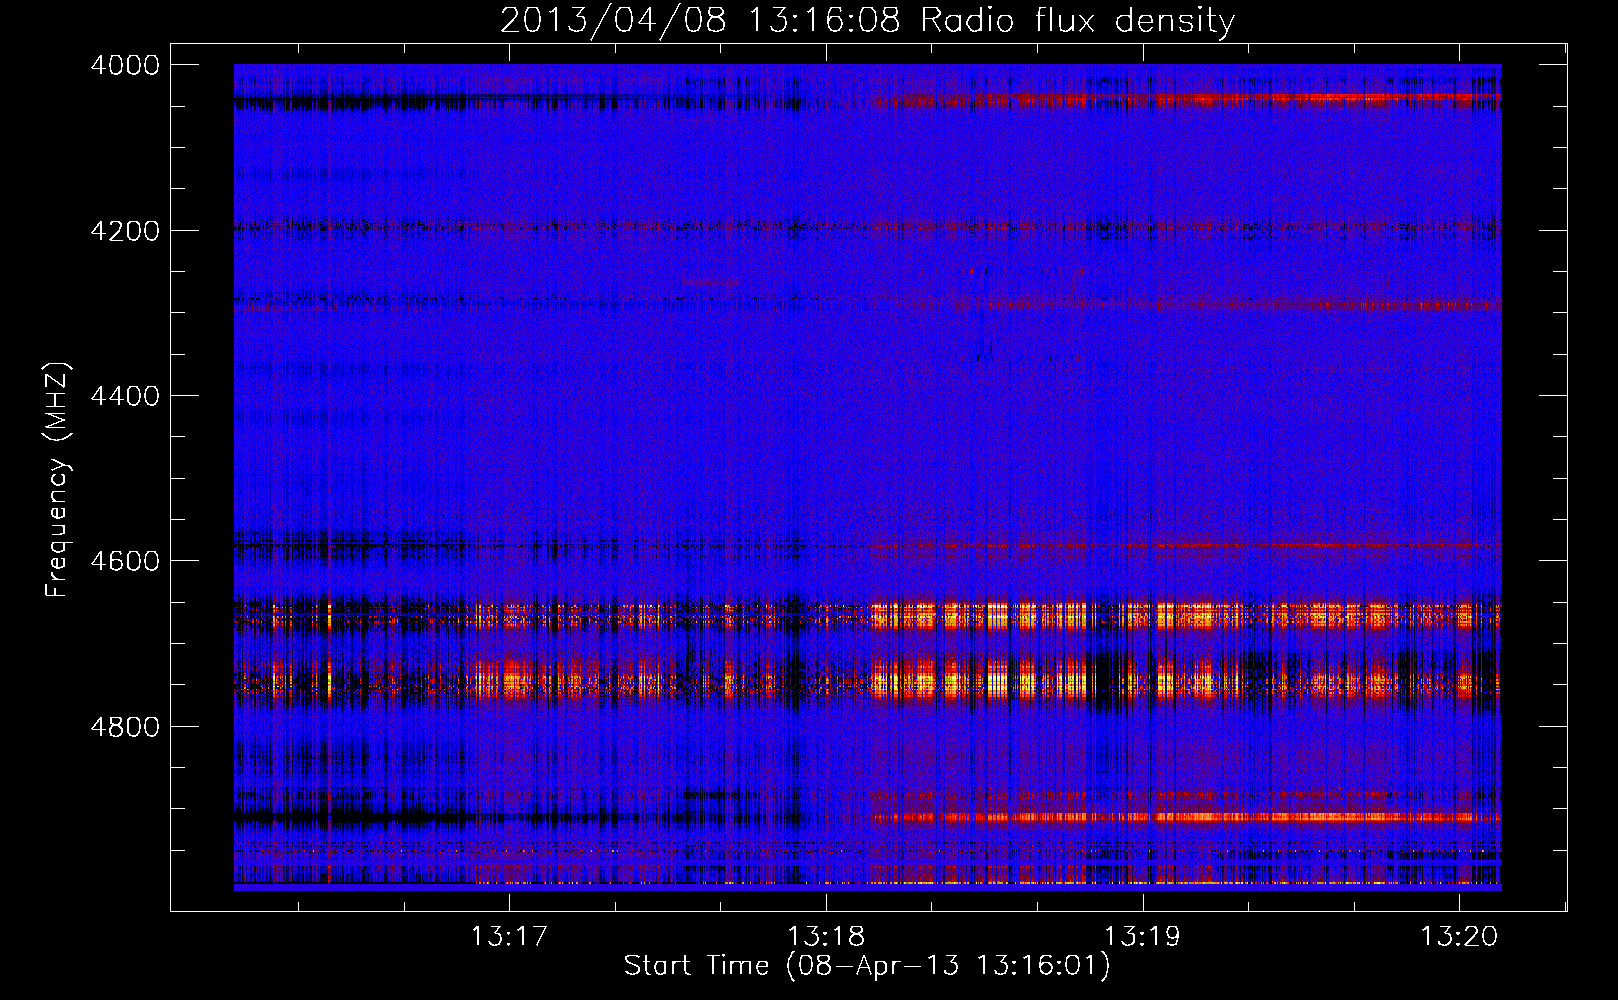Click the "Frequency (MHZ)" axis title
The height and width of the screenshot is (1000, 1618).
click(58, 480)
